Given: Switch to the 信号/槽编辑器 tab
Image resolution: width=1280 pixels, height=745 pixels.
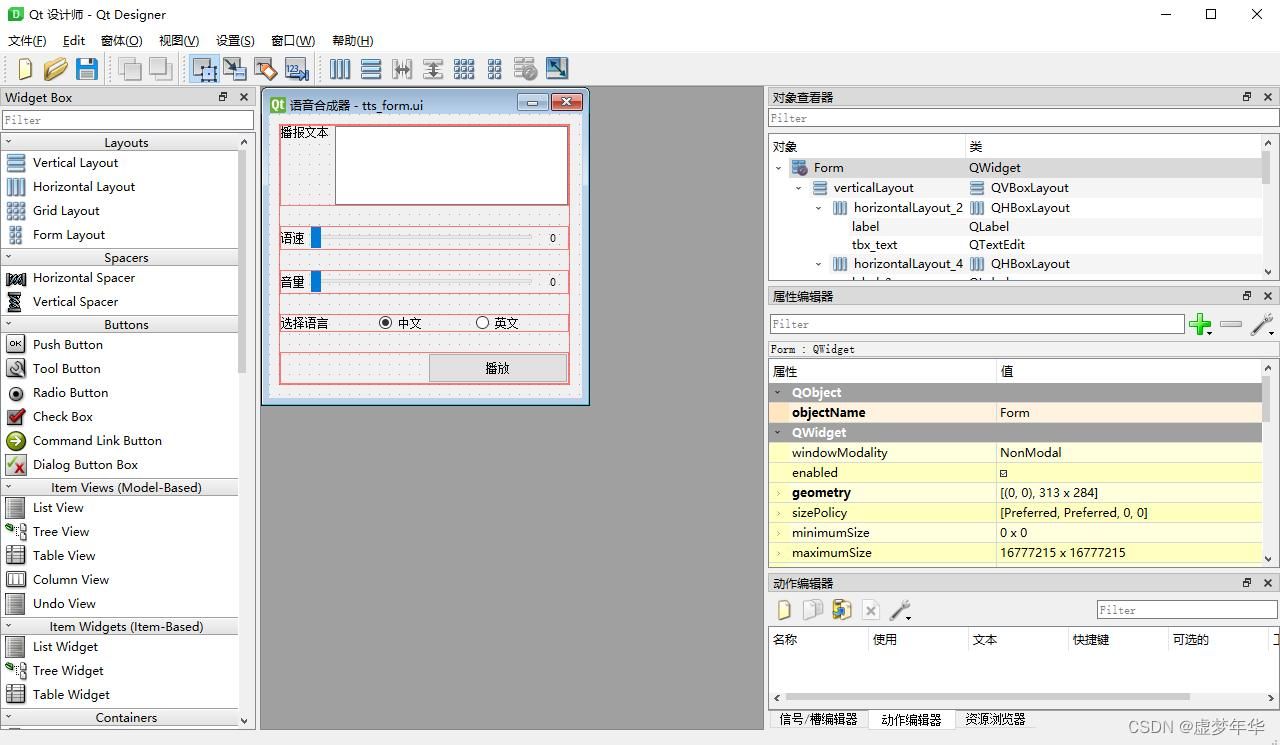Looking at the screenshot, I should pyautogui.click(x=817, y=719).
